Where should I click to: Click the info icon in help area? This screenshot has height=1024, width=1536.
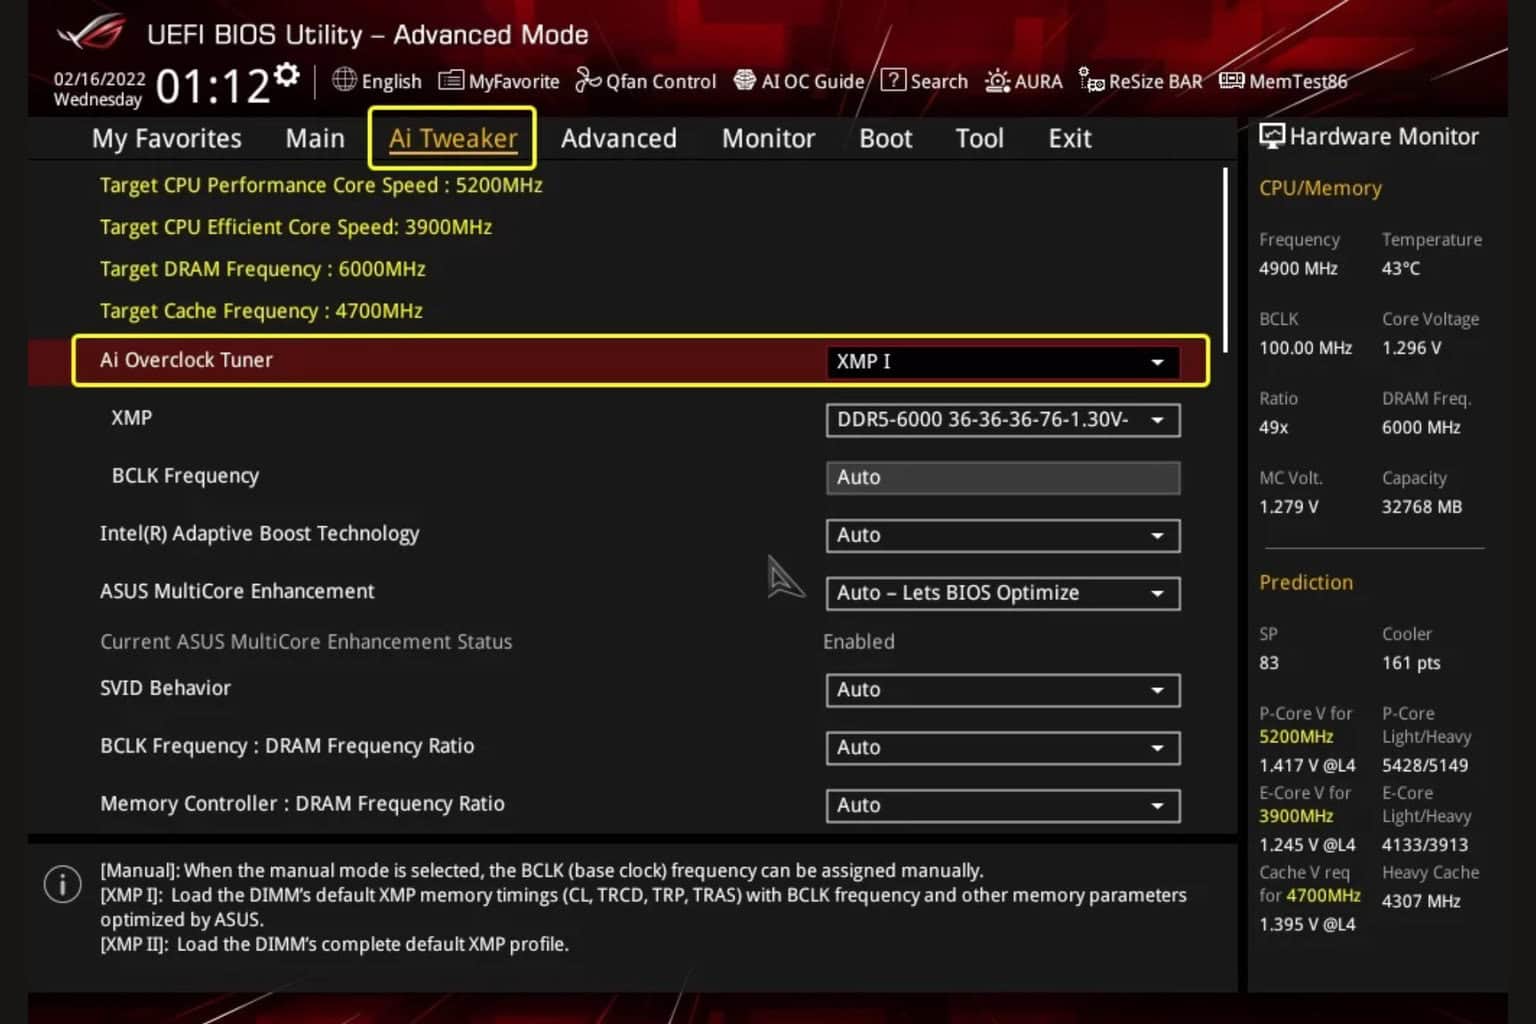tap(62, 884)
